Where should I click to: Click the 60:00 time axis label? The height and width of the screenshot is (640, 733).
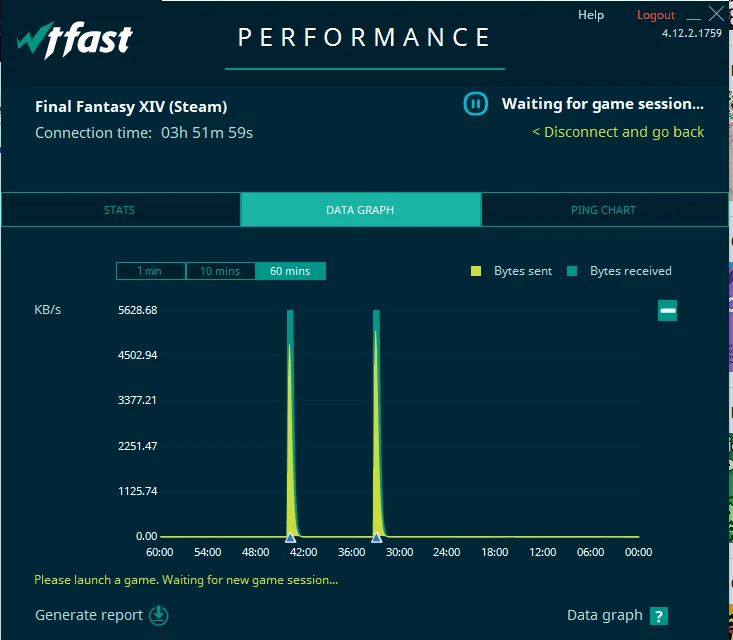pos(160,552)
